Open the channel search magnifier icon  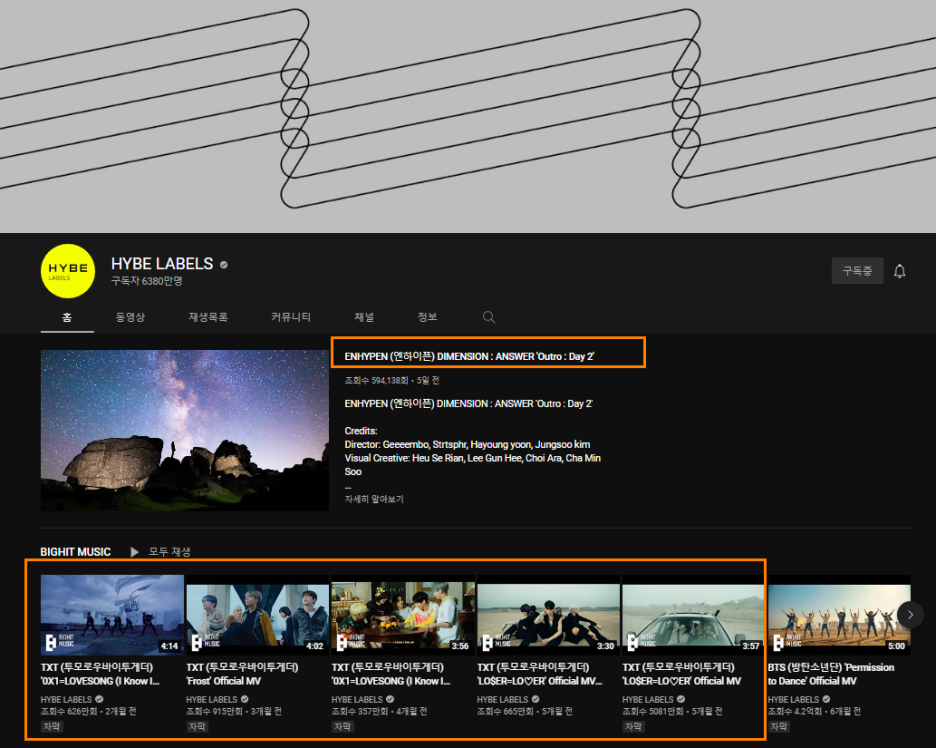[x=489, y=317]
